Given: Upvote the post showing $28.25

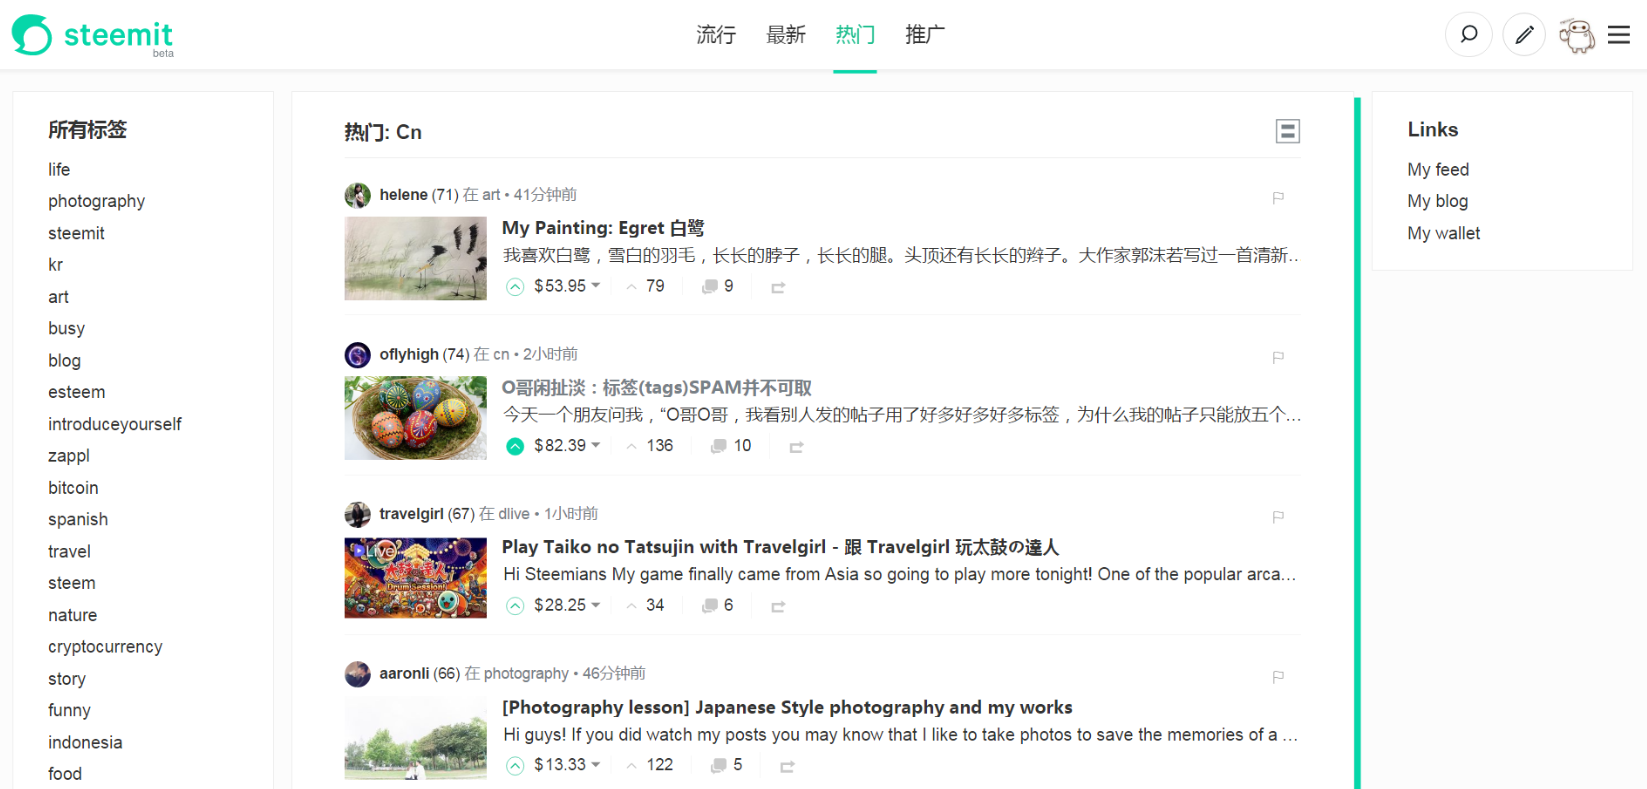Looking at the screenshot, I should (x=515, y=606).
